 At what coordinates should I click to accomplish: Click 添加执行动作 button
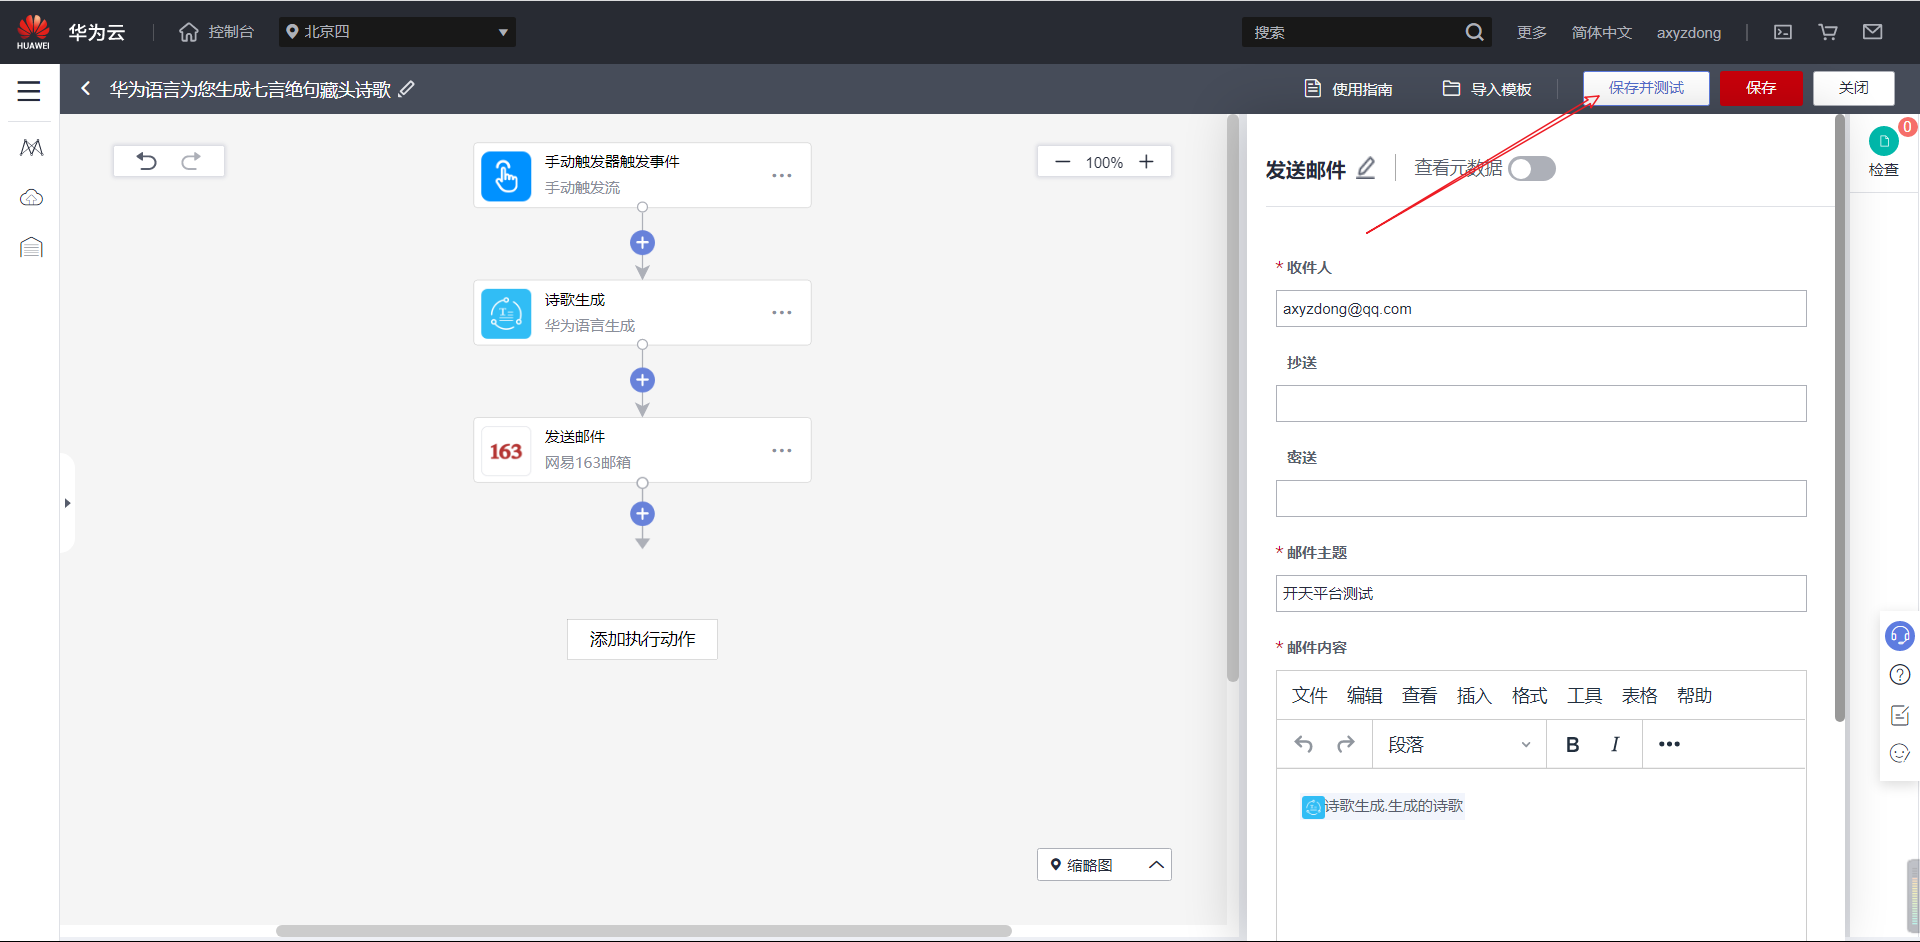point(642,639)
